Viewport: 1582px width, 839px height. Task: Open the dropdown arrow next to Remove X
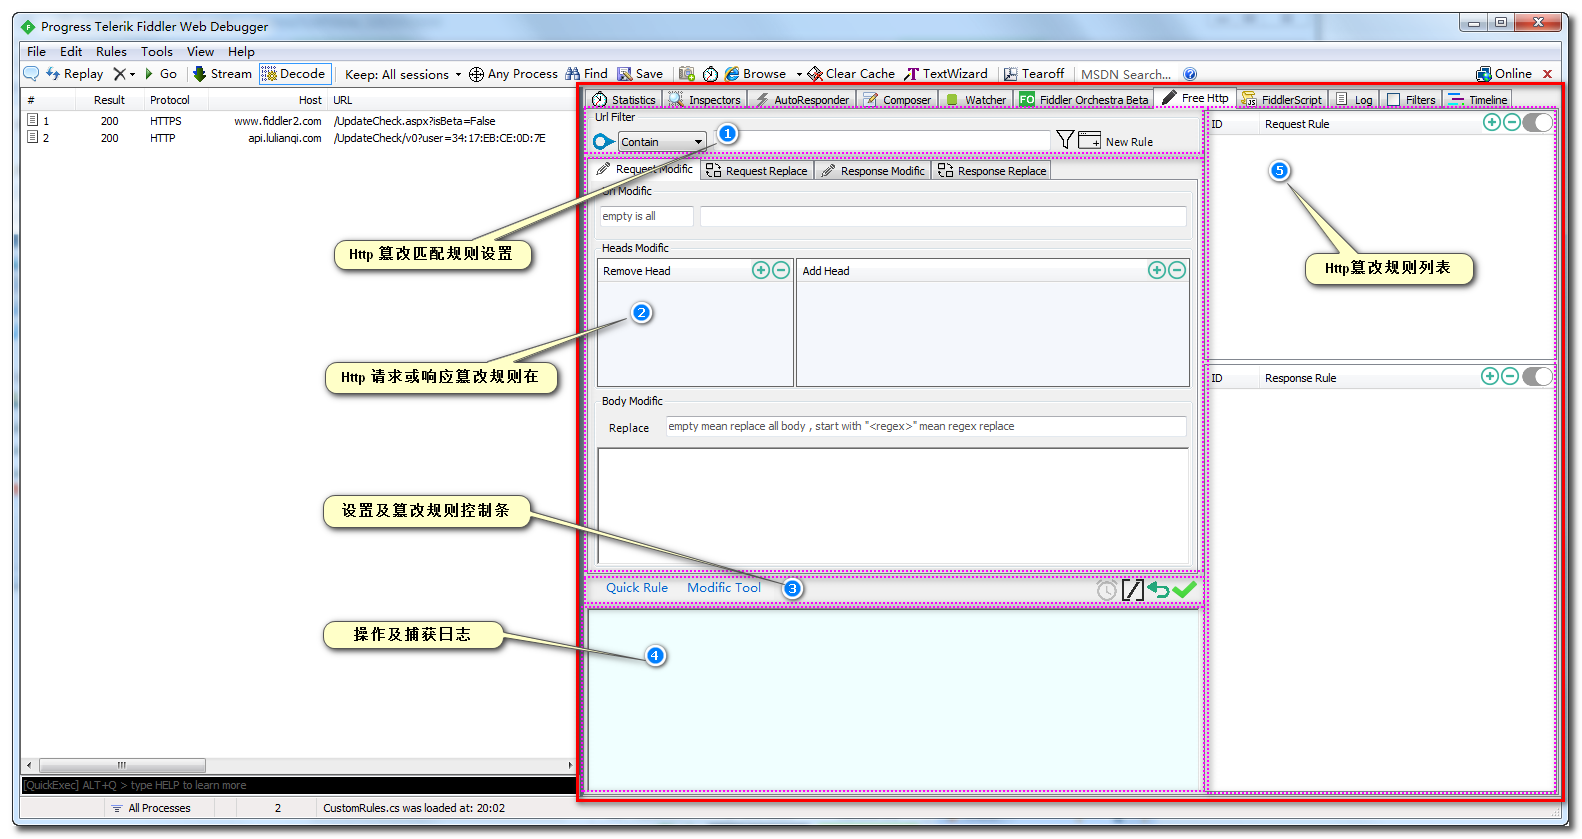[x=132, y=74]
